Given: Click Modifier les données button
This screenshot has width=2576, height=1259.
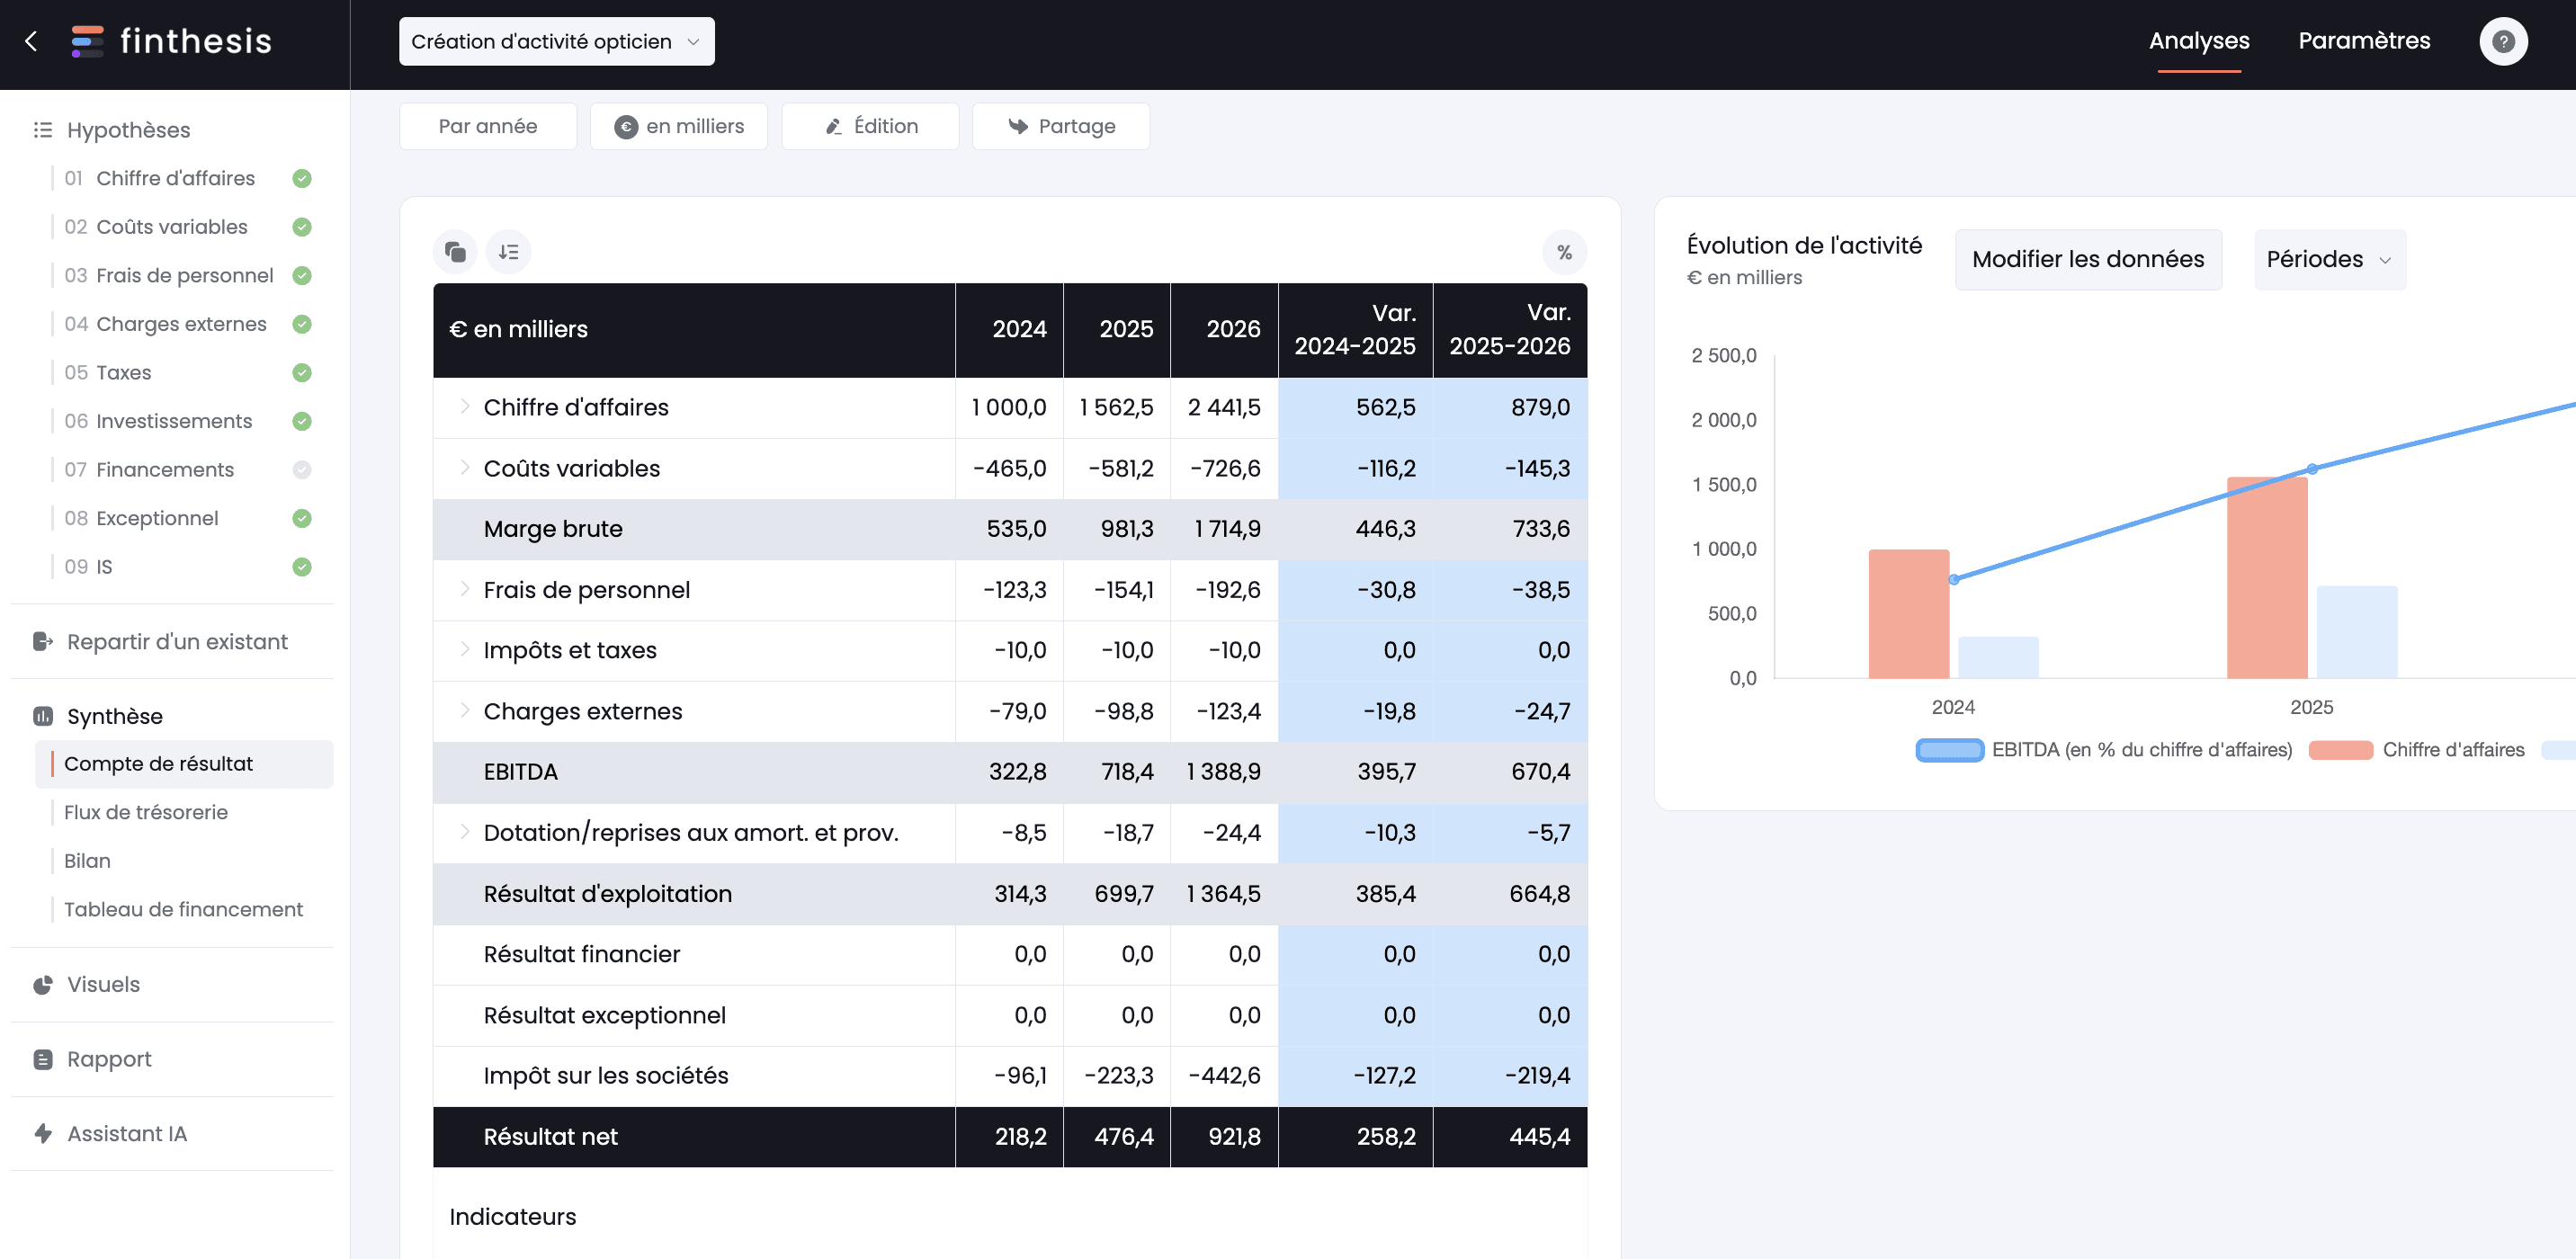Looking at the screenshot, I should [x=2087, y=259].
